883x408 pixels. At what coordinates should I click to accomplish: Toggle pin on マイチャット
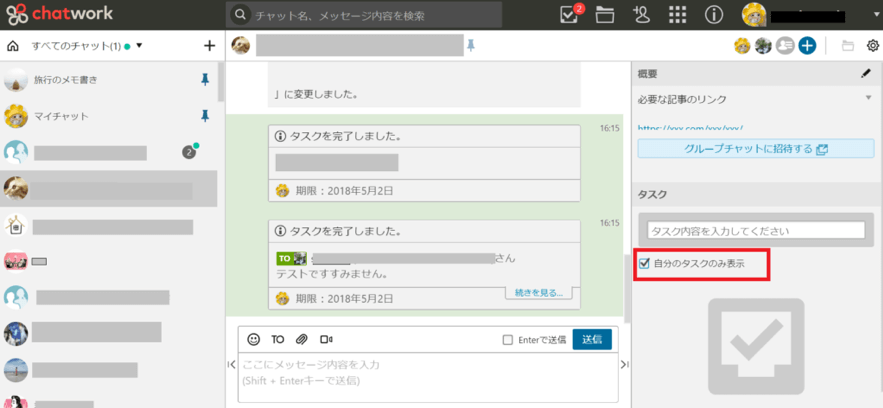click(206, 116)
